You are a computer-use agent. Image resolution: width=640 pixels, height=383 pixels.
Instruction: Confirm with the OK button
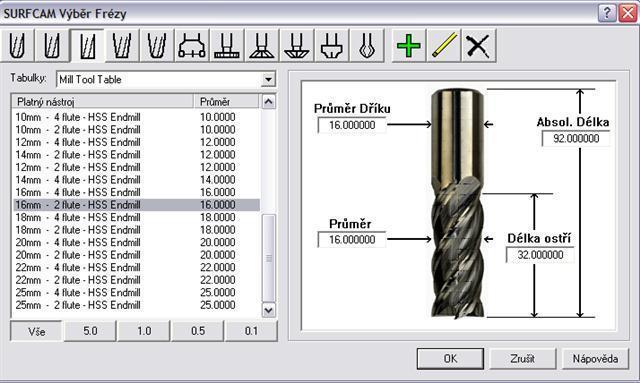pyautogui.click(x=450, y=359)
